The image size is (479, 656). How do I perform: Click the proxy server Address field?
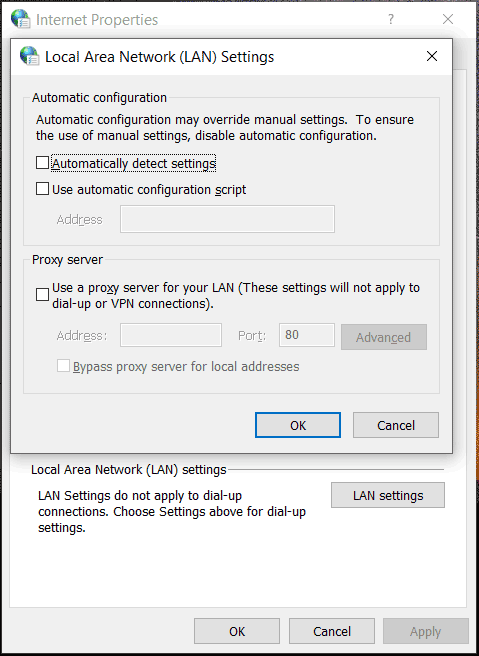tap(171, 335)
